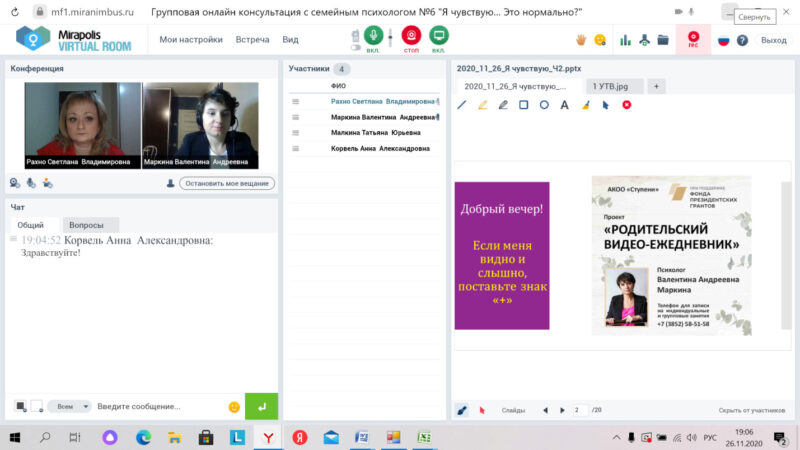The height and width of the screenshot is (450, 800).
Task: Switch to the Общий chat tab
Action: click(31, 225)
